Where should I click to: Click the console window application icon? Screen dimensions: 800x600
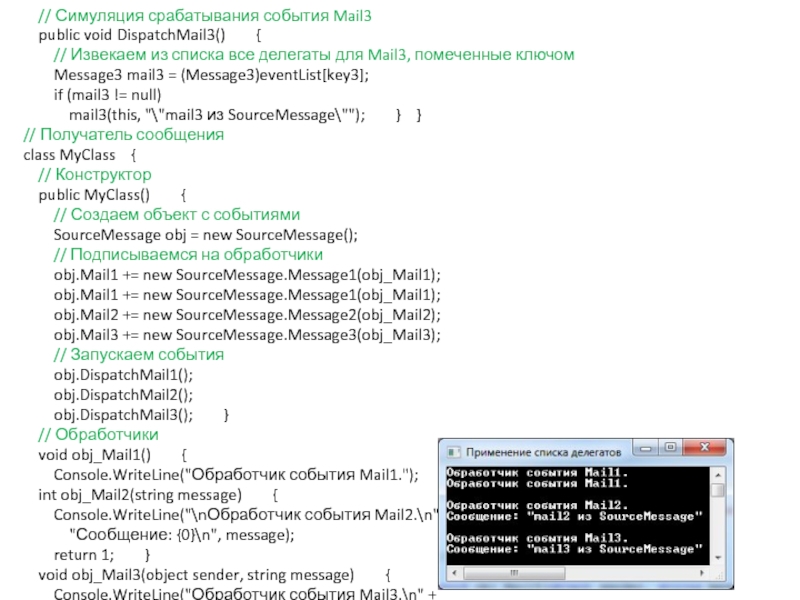[x=452, y=451]
